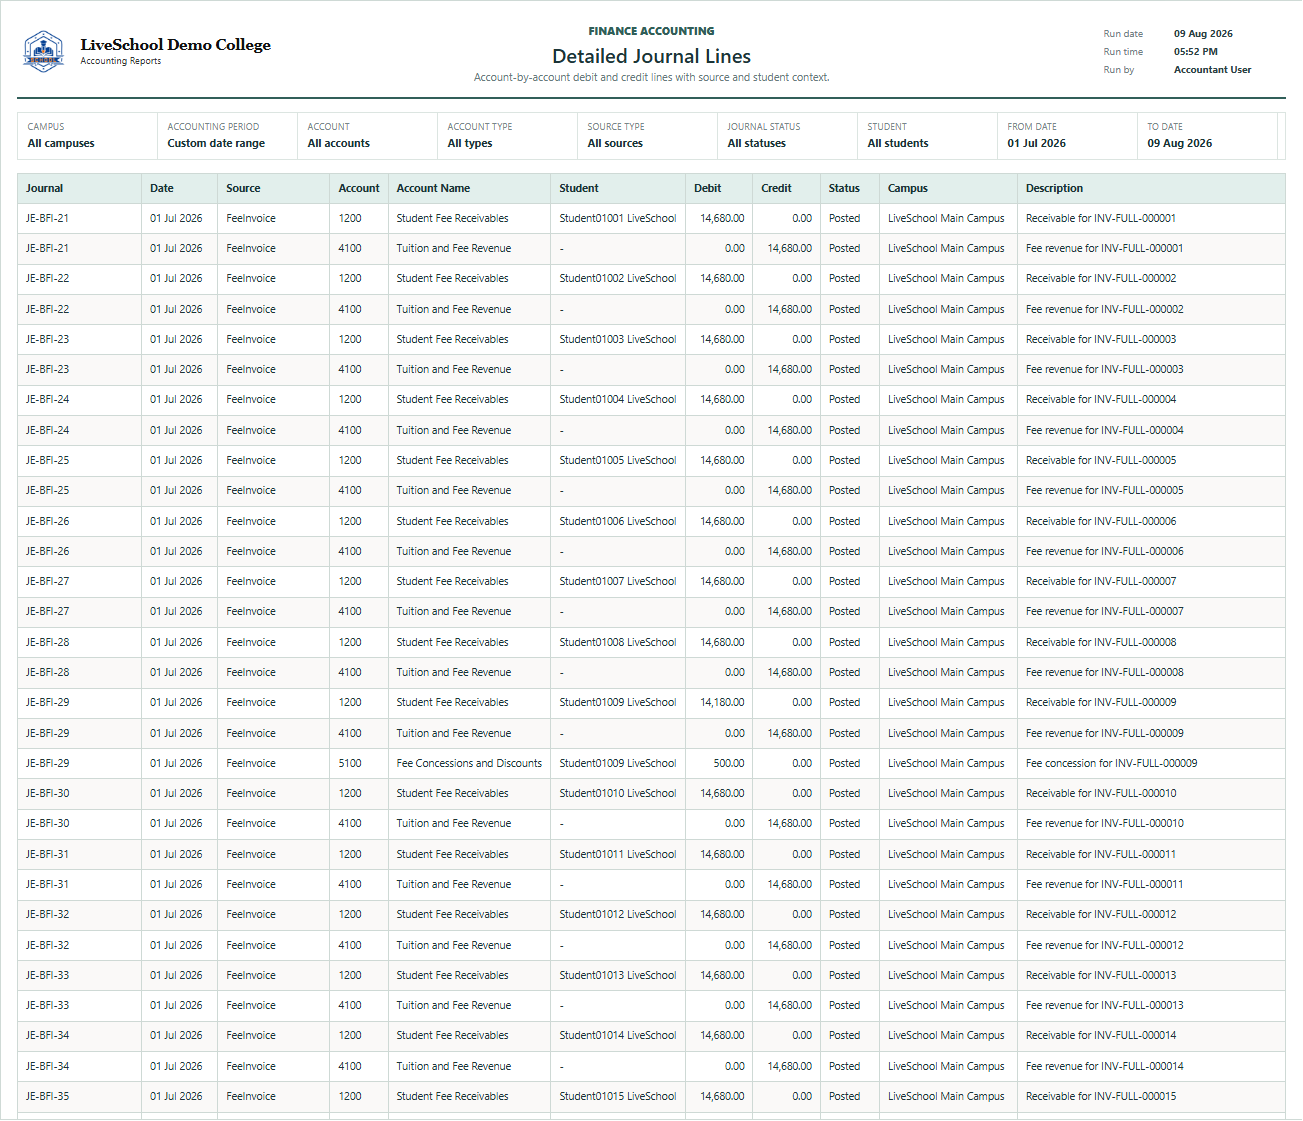The height and width of the screenshot is (1121, 1303).
Task: Click the Run time value '05:52 PM'
Action: [1195, 52]
